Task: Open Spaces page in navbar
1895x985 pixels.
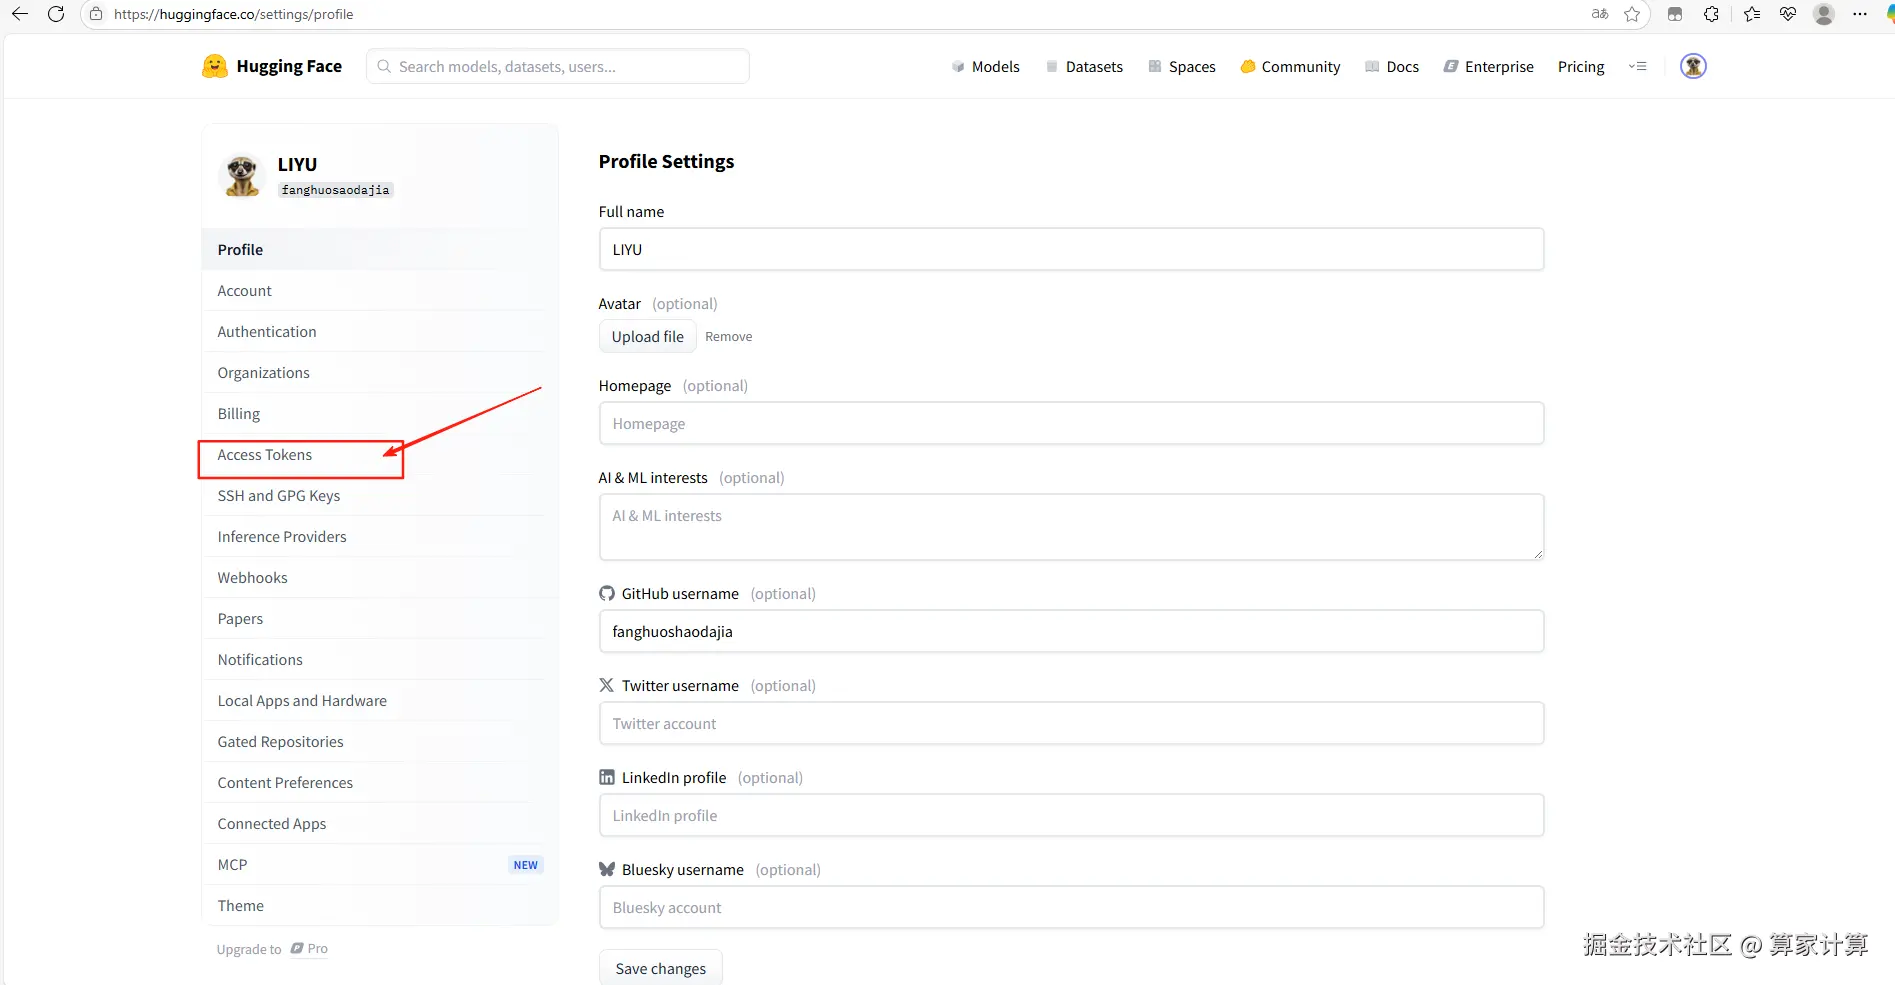Action: pyautogui.click(x=1182, y=66)
